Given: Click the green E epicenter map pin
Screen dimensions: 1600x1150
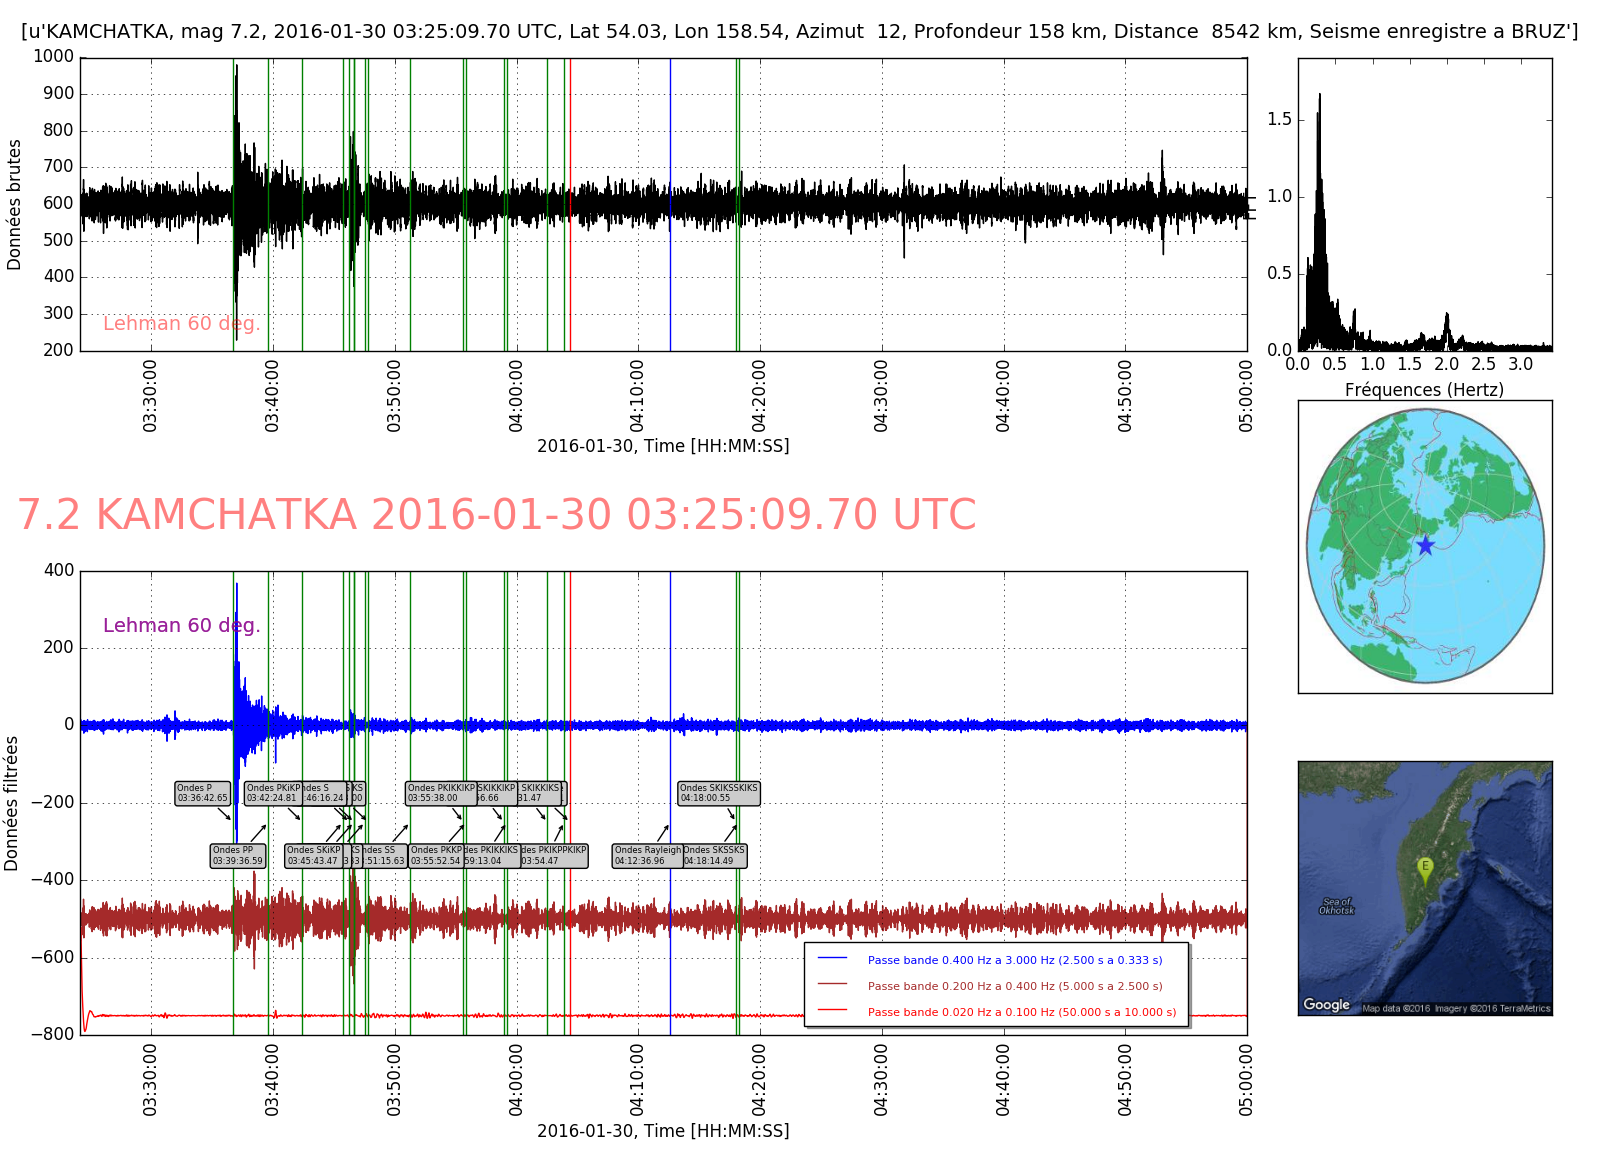Looking at the screenshot, I should (1425, 869).
